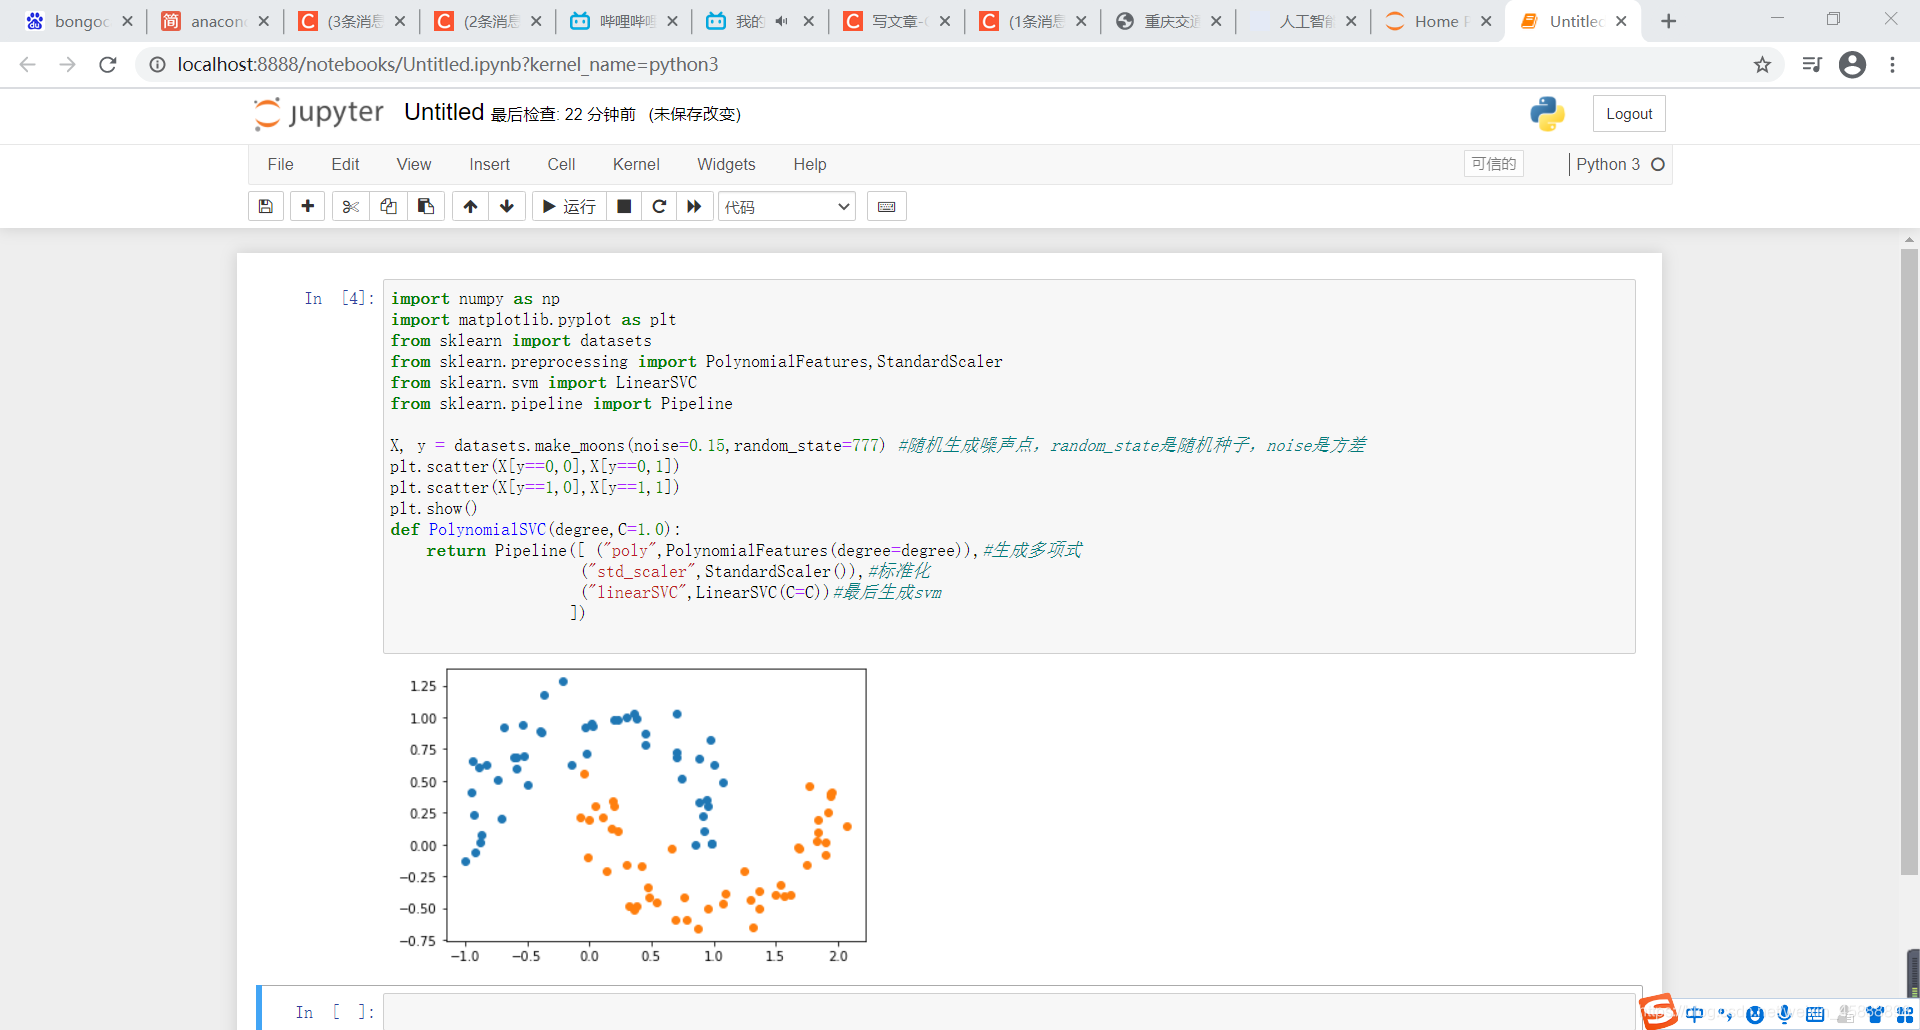Open the View menu
The image size is (1920, 1030).
[413, 164]
